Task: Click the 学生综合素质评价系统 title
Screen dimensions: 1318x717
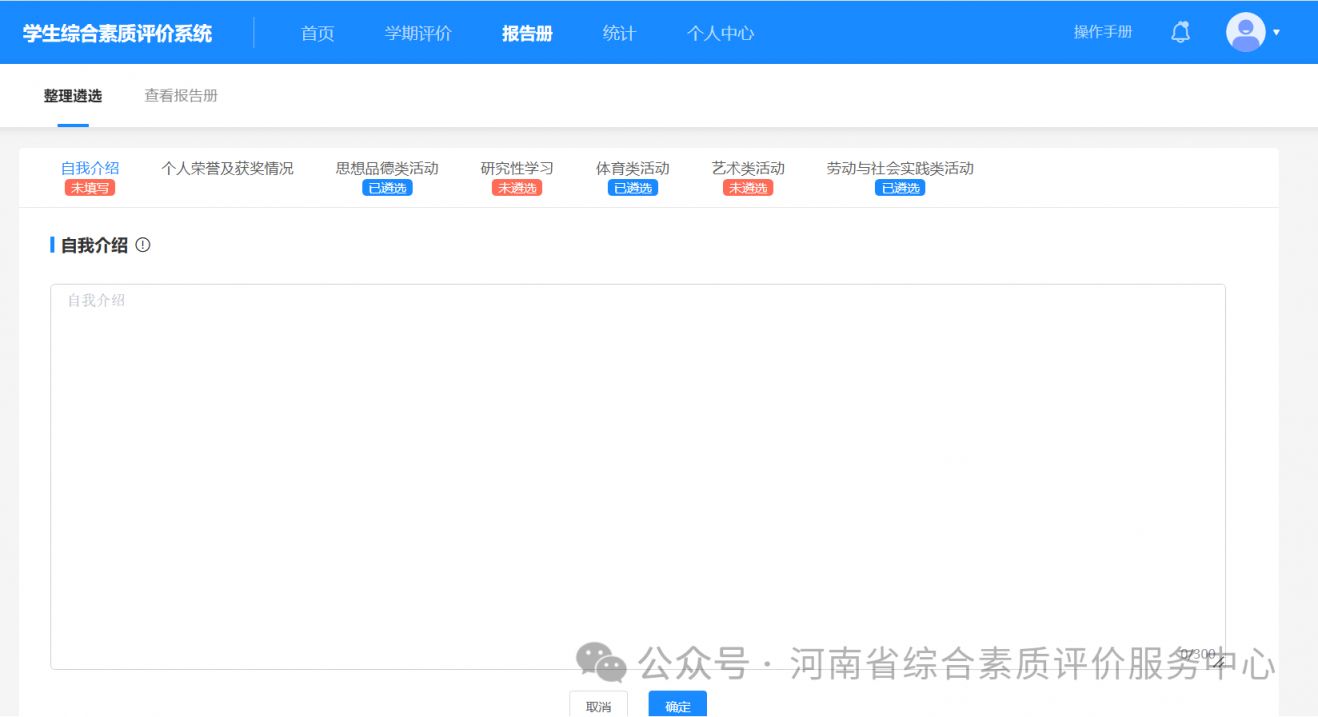Action: (x=117, y=33)
